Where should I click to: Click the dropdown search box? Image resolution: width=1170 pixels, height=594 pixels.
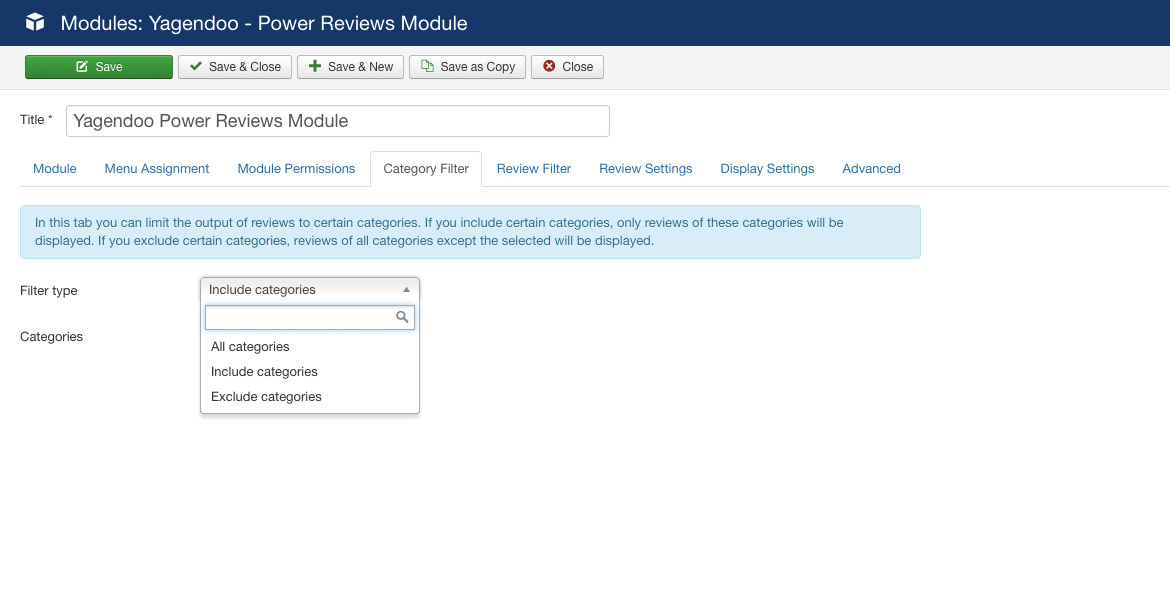pyautogui.click(x=302, y=317)
